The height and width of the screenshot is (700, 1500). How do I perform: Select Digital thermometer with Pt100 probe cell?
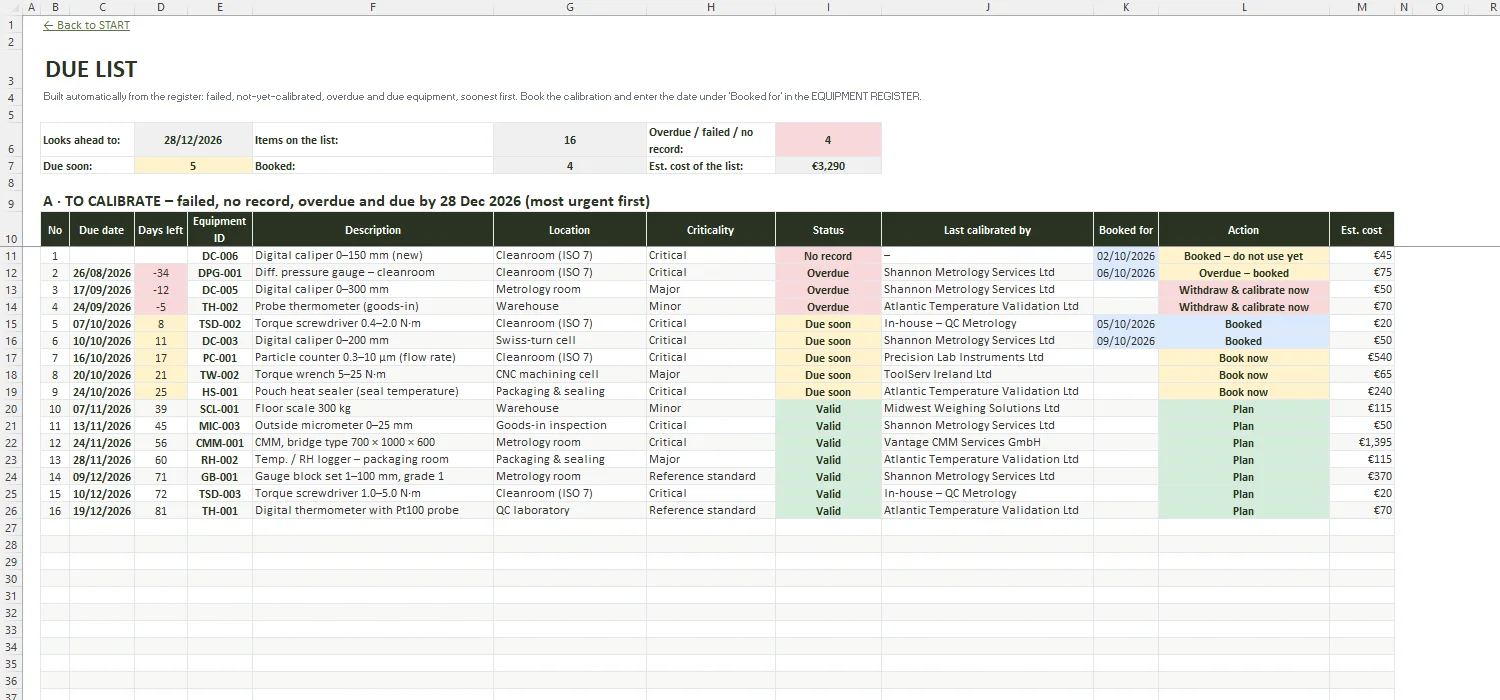click(x=373, y=511)
